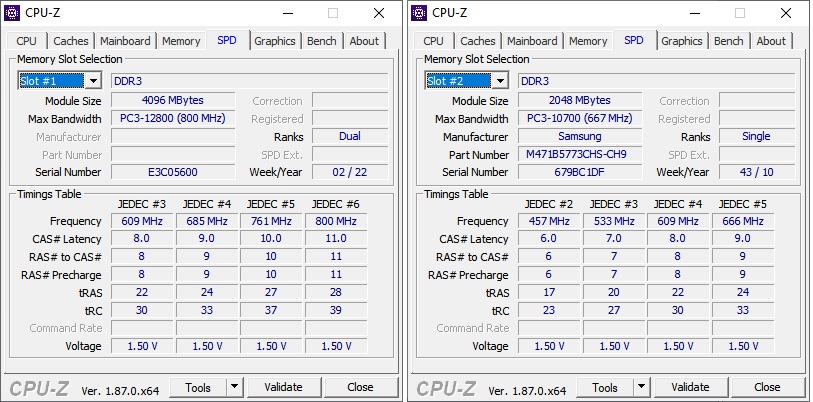The height and width of the screenshot is (402, 813).
Task: Click Week/Year value 43 / 10
Action: tap(757, 172)
